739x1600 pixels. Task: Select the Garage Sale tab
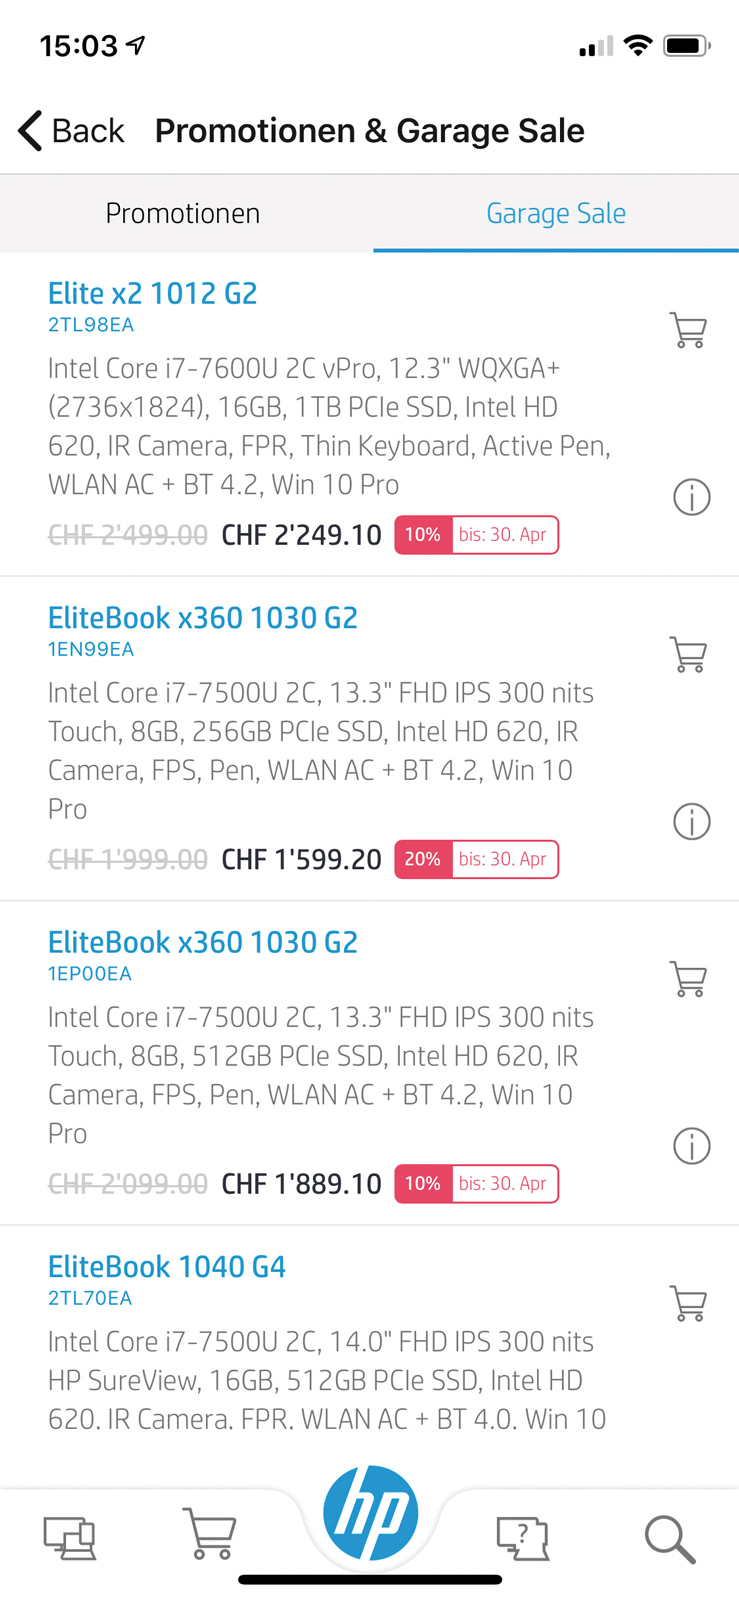coord(556,213)
